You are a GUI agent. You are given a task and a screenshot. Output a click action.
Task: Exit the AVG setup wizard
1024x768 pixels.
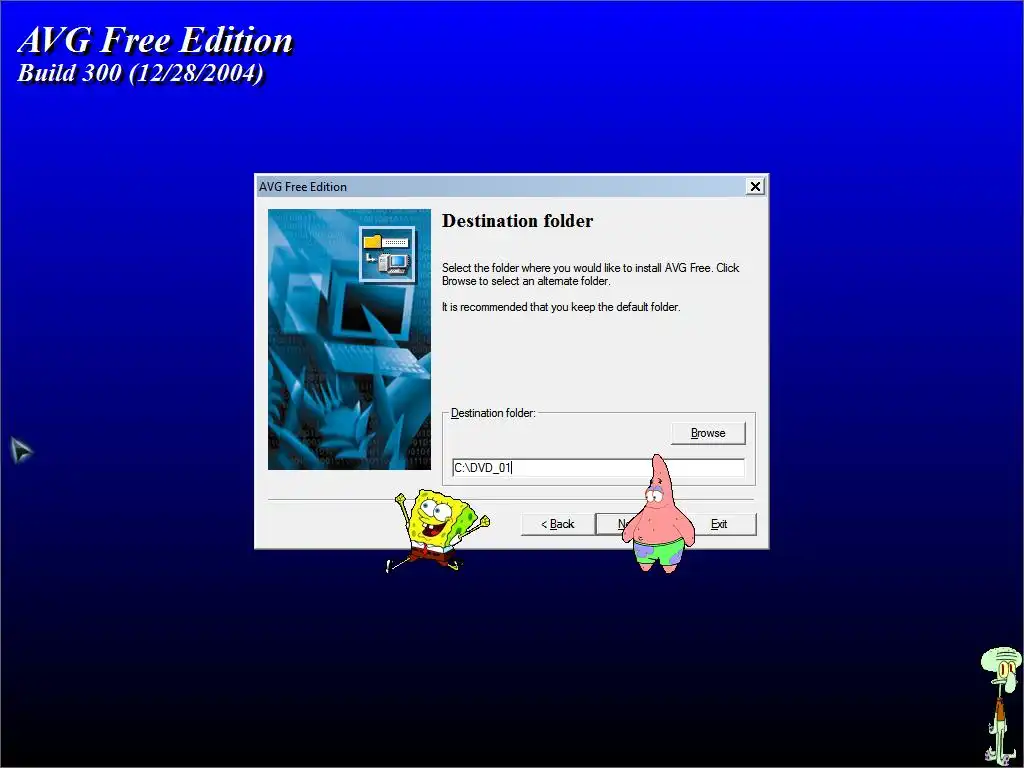click(719, 524)
